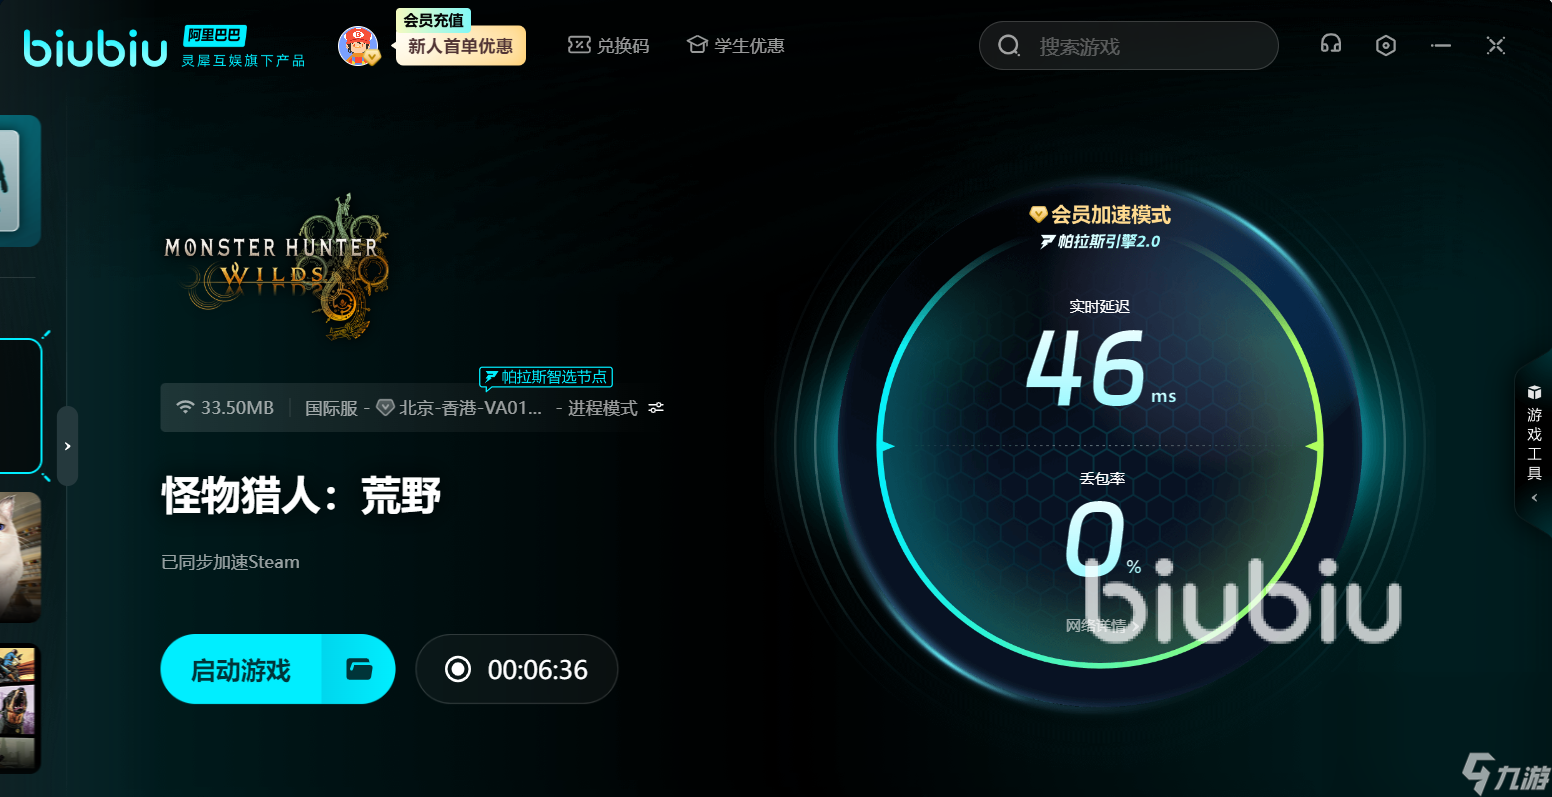Viewport: 1552px width, 797px height.
Task: Click the 怪物猎人：荒野 game title
Action: point(301,496)
